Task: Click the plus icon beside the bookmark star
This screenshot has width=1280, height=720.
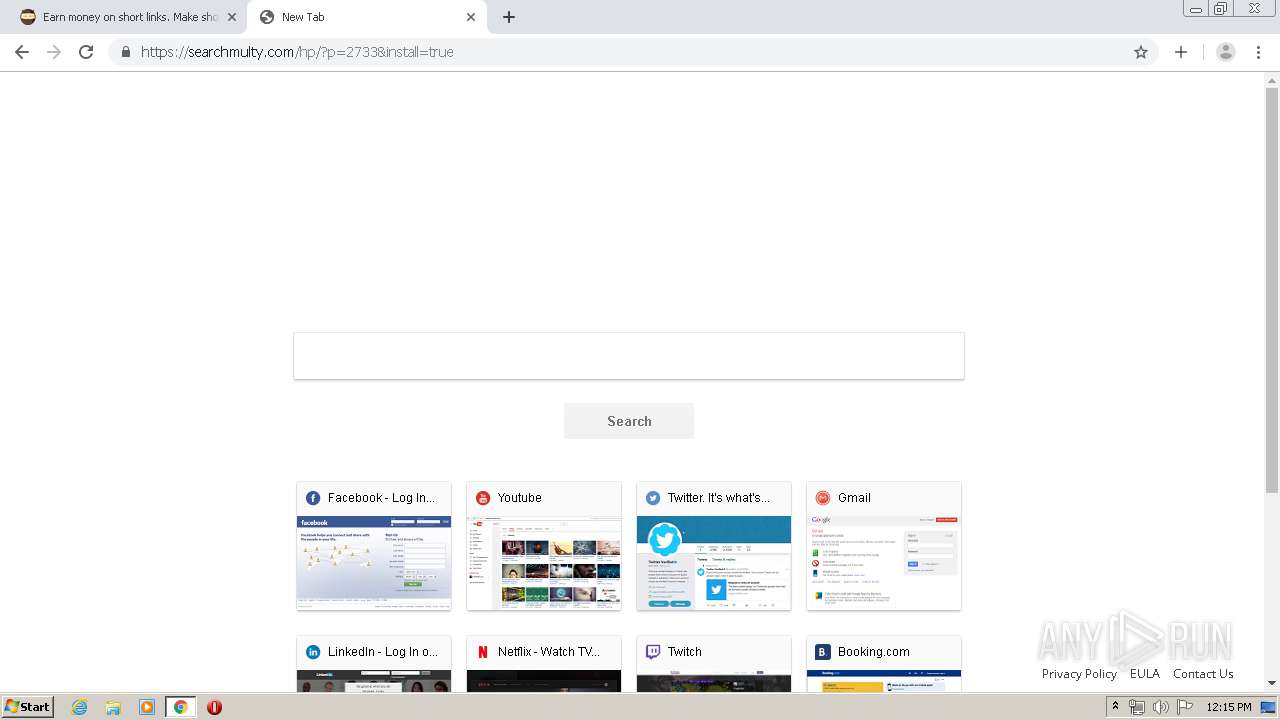Action: coord(1181,52)
